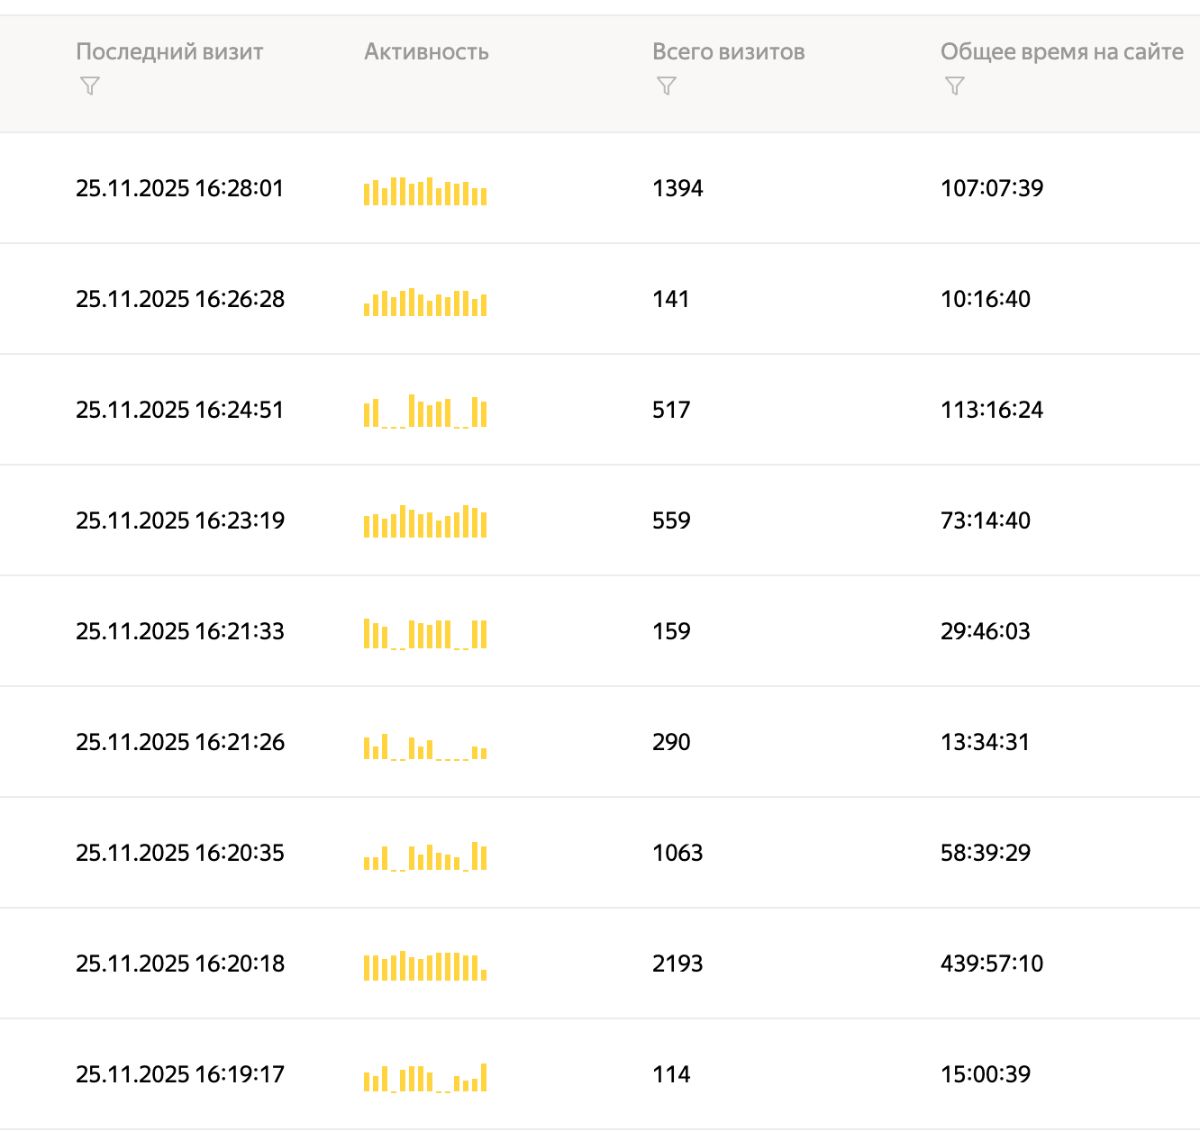This screenshot has height=1131, width=1200.
Task: Click the 559 total visits value
Action: [671, 520]
